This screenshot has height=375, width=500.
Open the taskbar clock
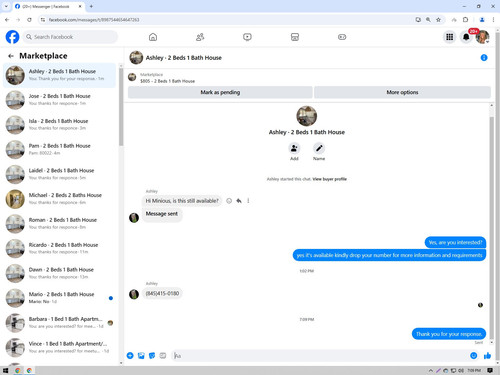[474, 370]
